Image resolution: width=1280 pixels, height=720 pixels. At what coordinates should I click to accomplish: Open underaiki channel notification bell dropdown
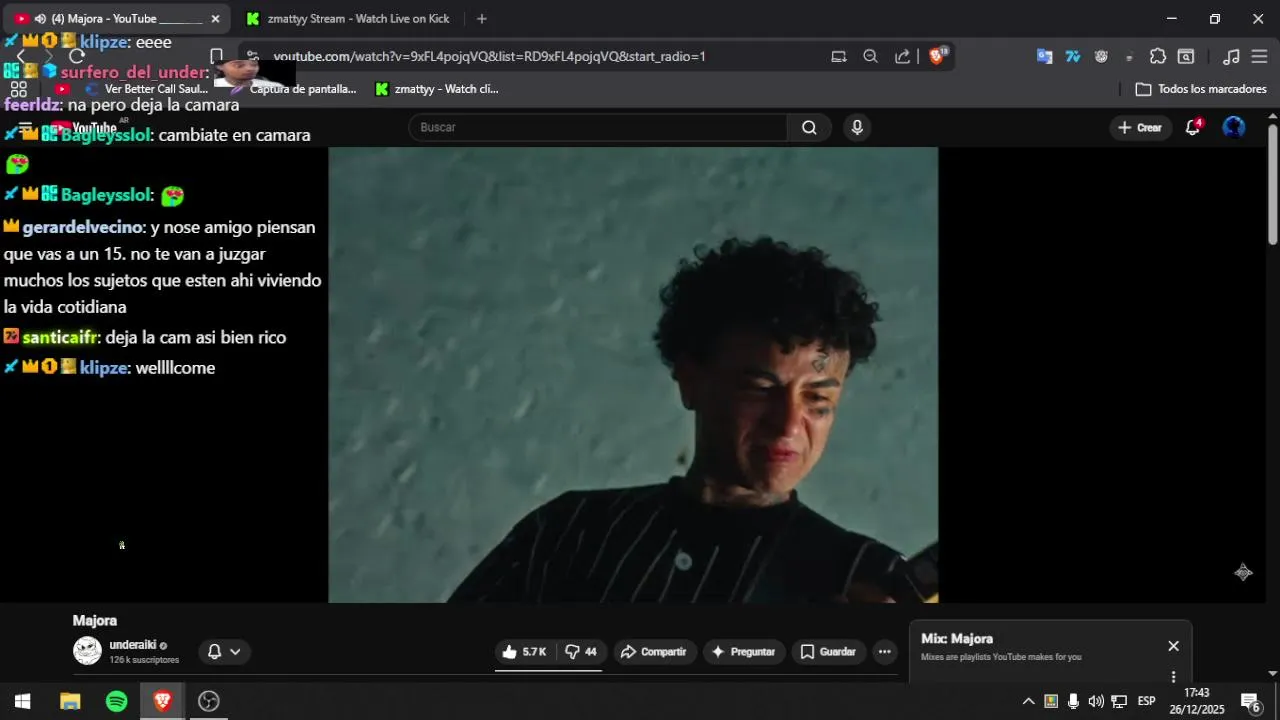click(x=224, y=652)
